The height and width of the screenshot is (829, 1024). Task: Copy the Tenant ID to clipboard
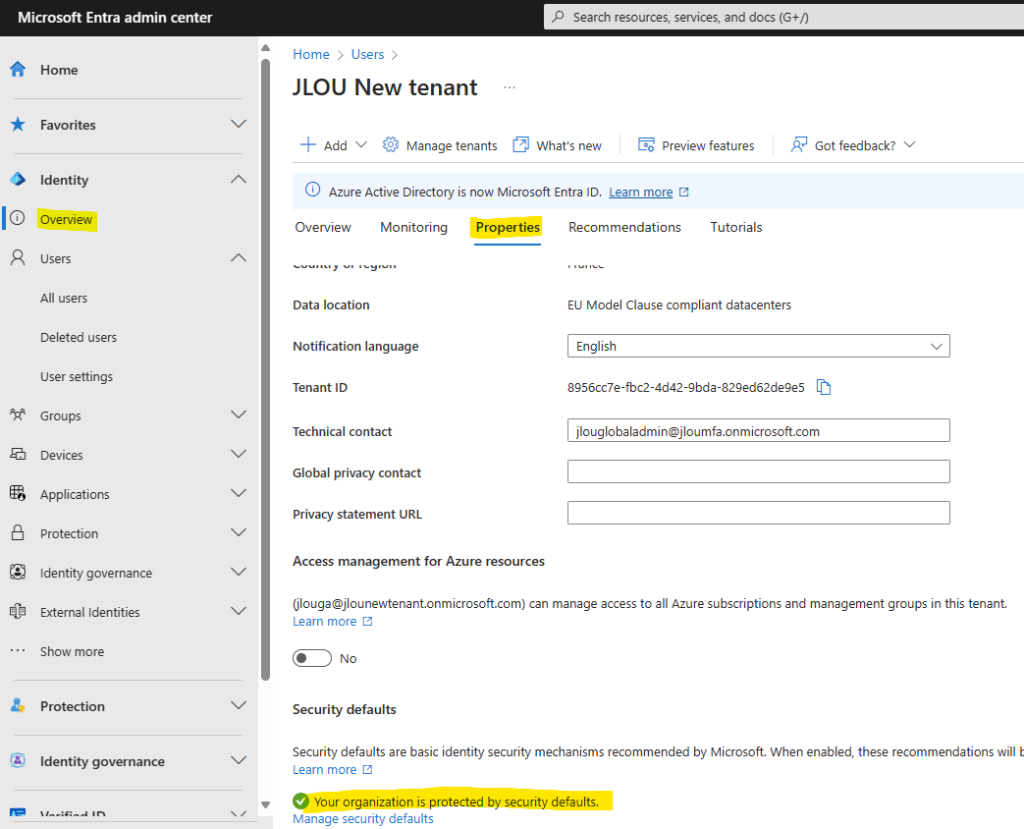point(824,387)
